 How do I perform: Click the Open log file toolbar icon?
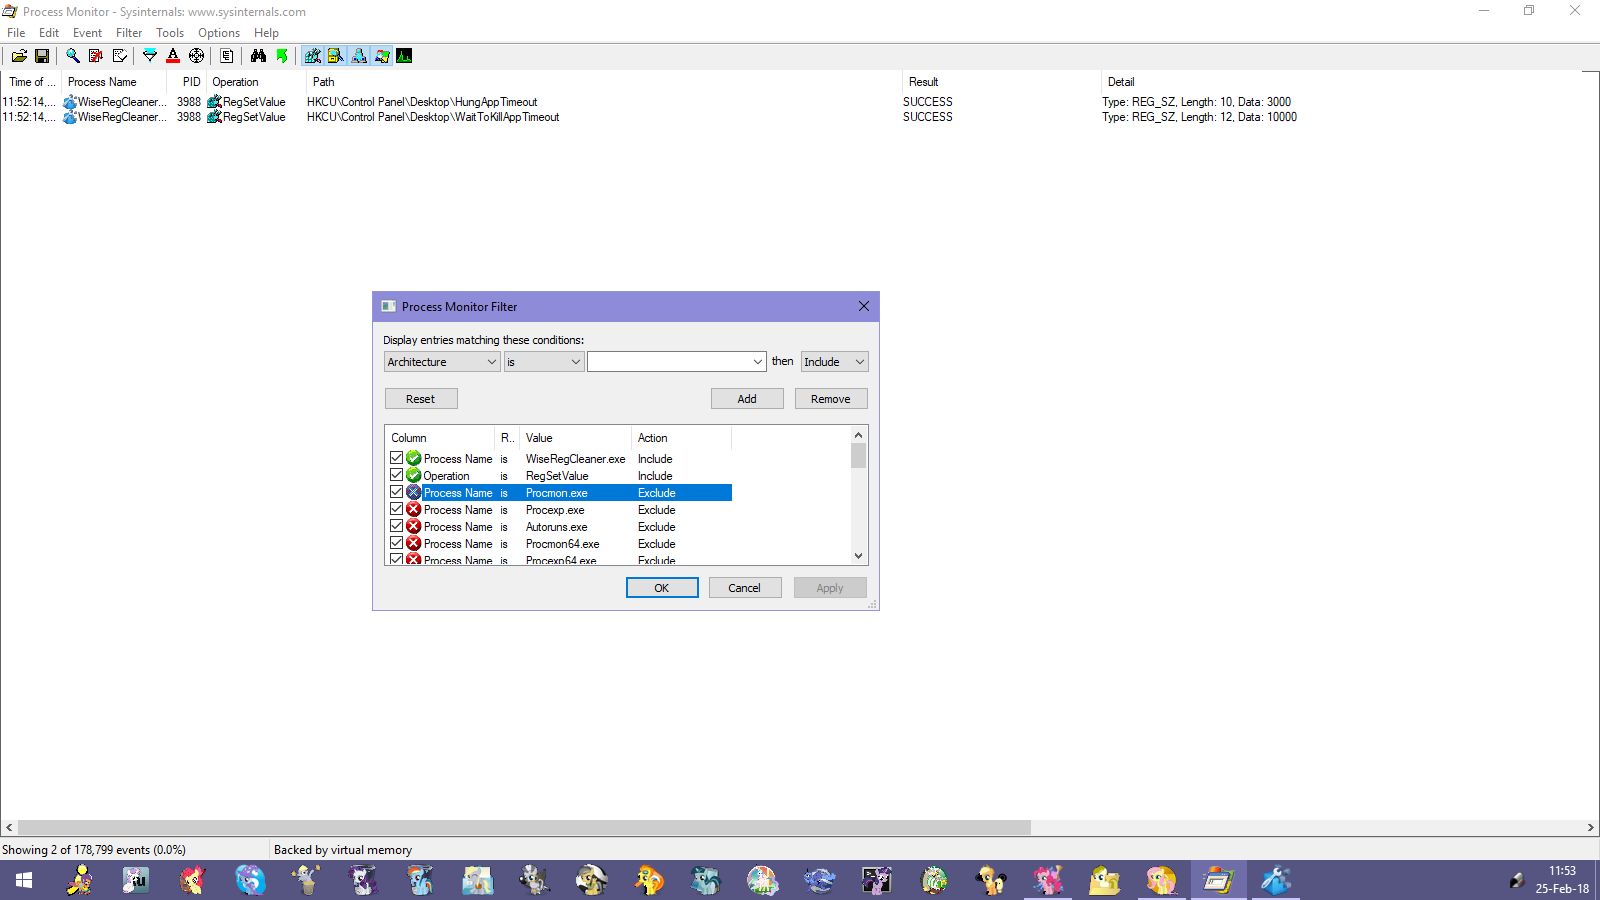coord(19,56)
